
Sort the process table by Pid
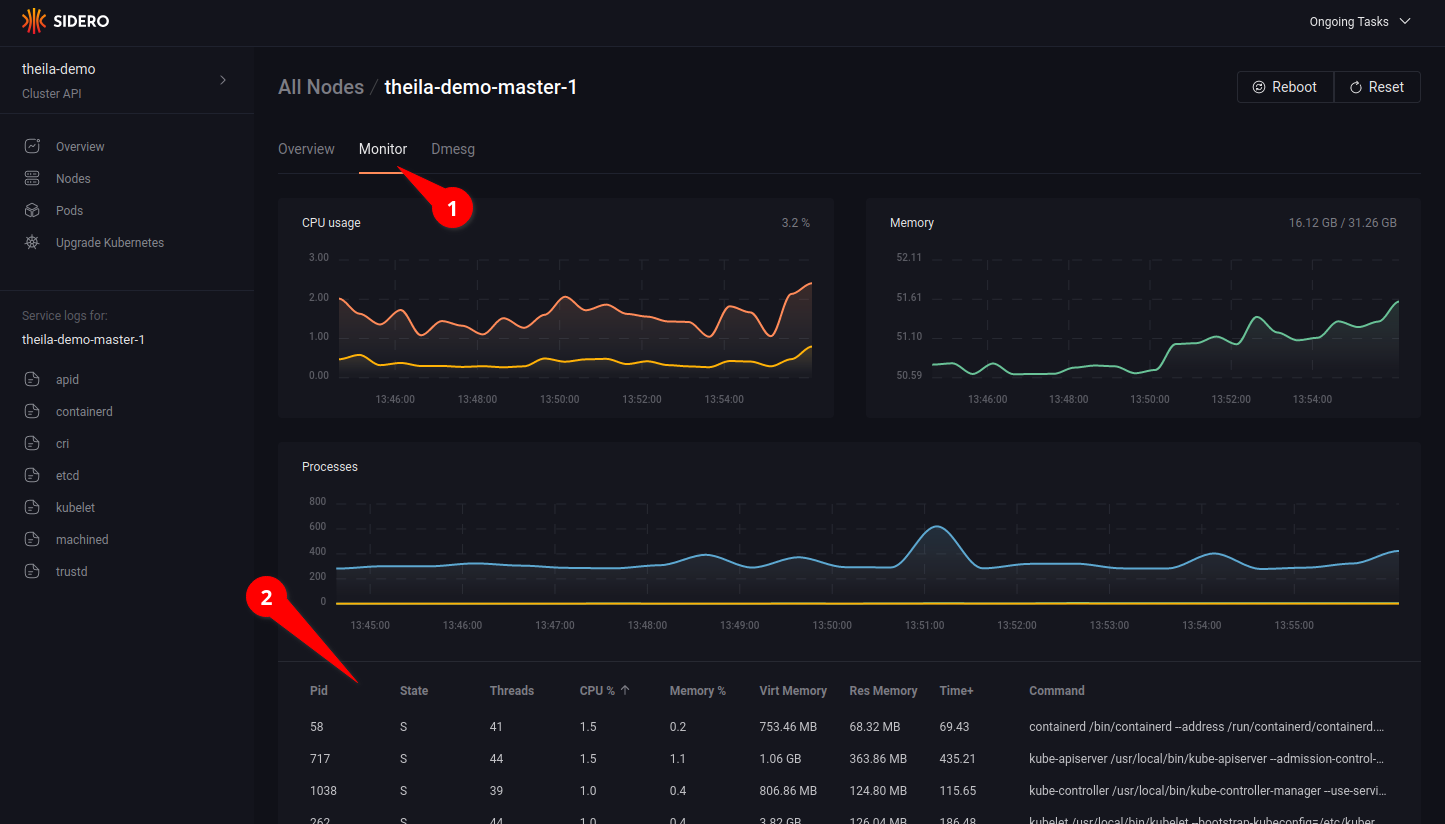tap(319, 691)
